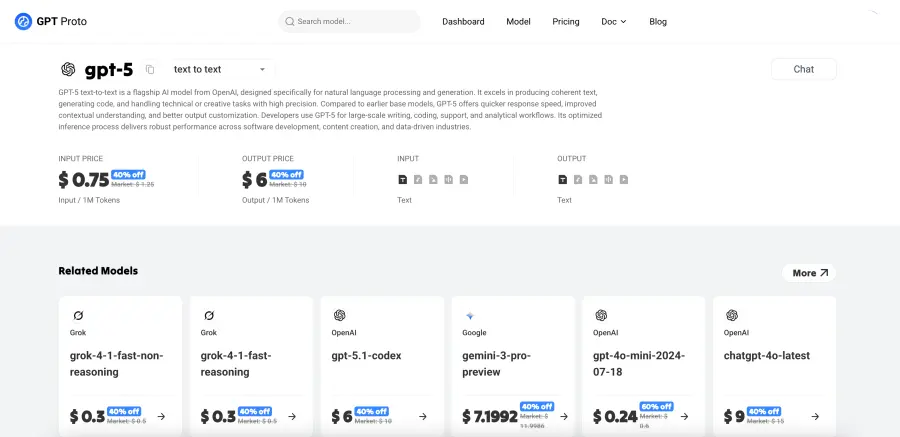Image resolution: width=900 pixels, height=437 pixels.
Task: Visit the Blog link in navbar
Action: (x=657, y=21)
